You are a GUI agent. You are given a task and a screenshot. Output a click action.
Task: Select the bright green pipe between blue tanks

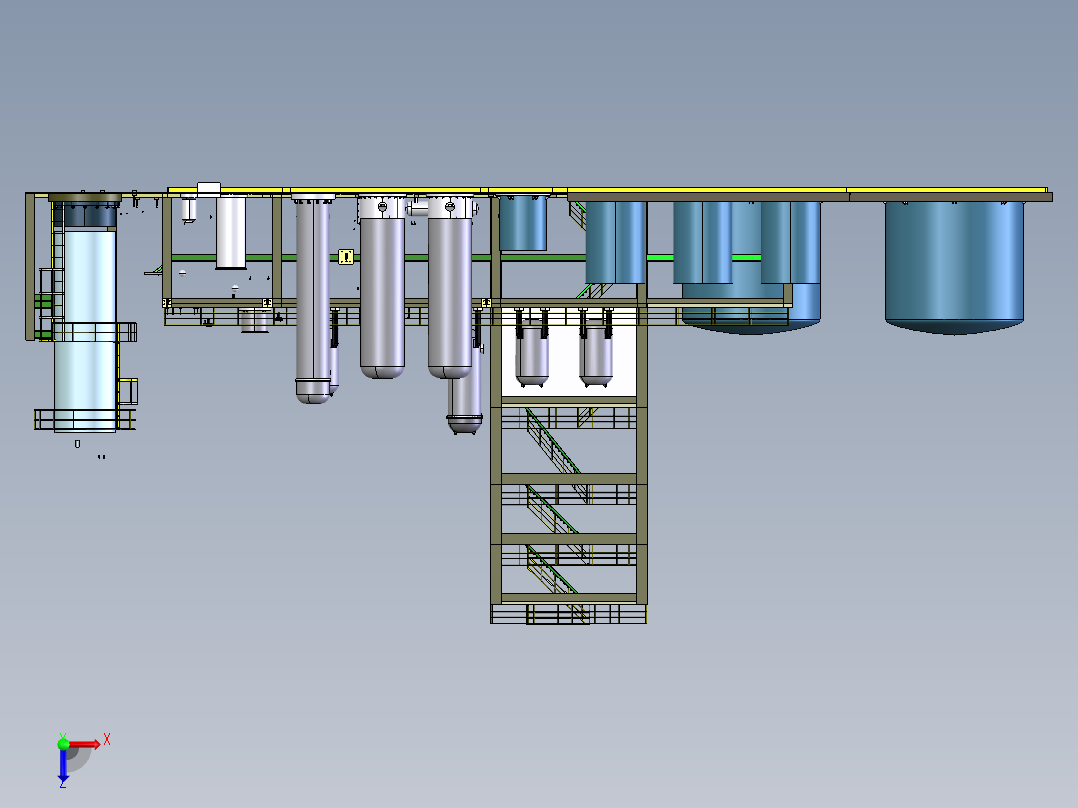[x=659, y=258]
